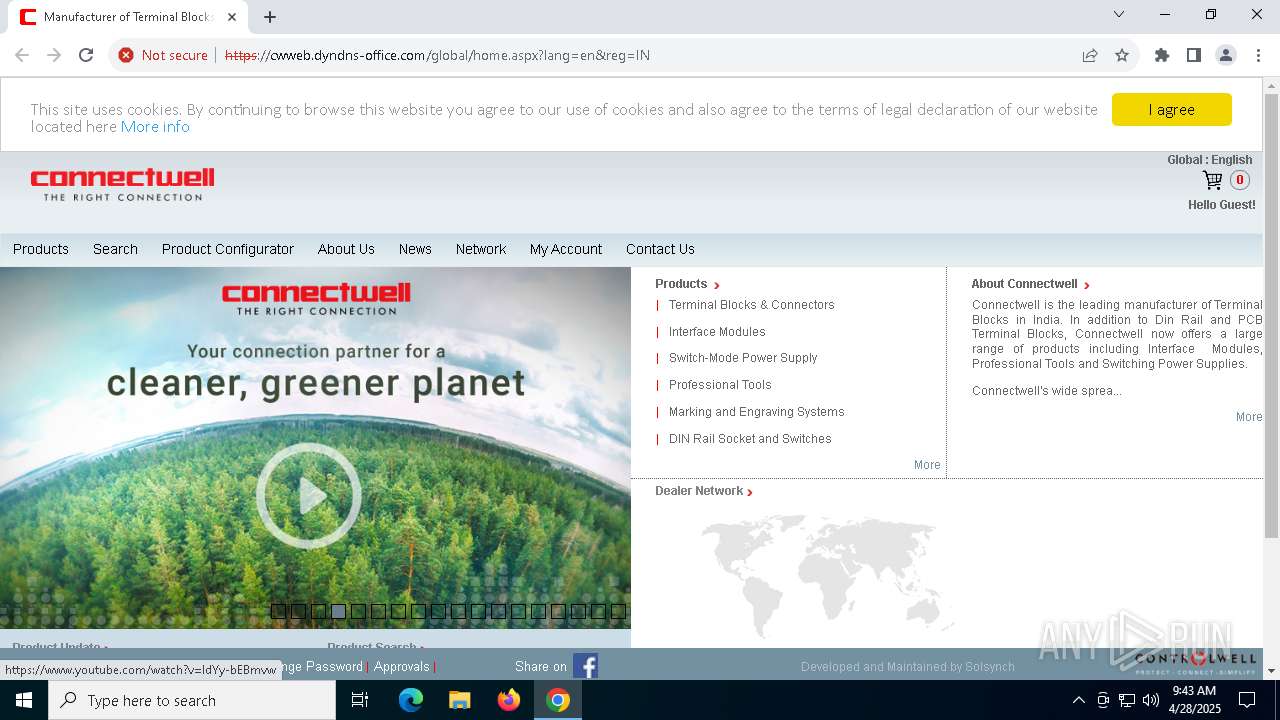Click the Global : English language selector

[1210, 160]
